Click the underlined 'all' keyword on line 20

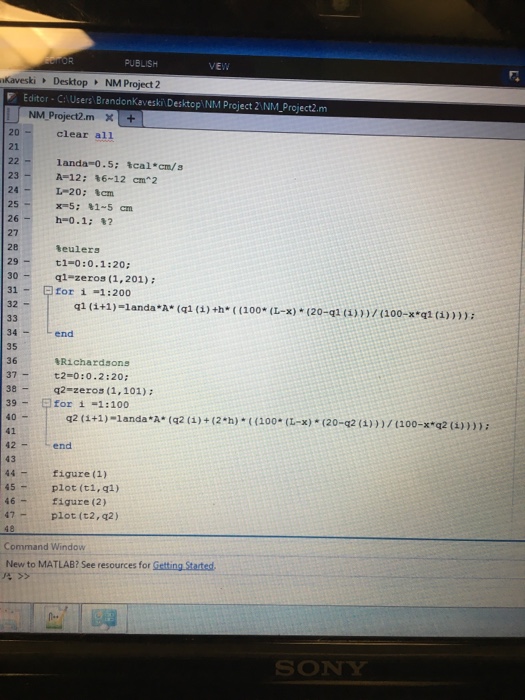click(104, 135)
